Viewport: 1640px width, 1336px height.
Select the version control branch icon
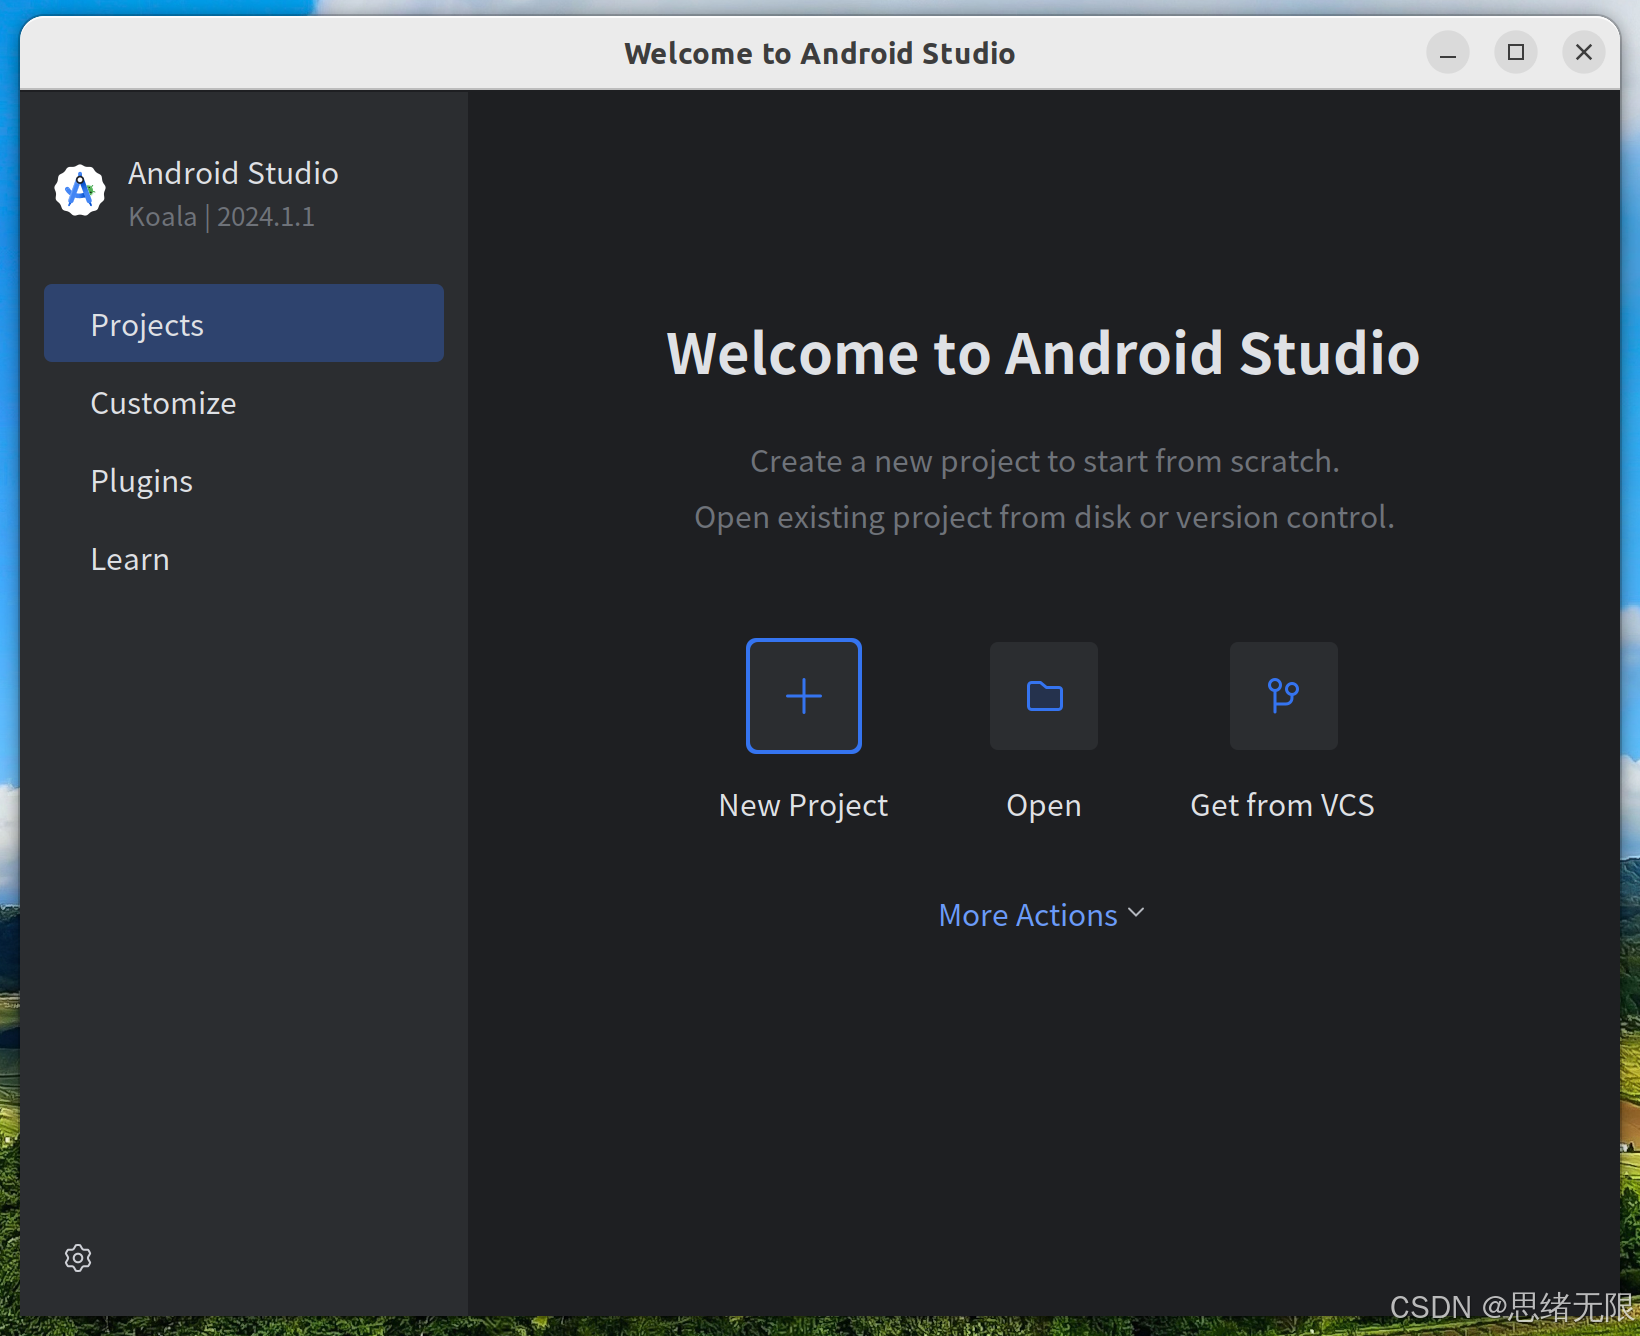tap(1282, 695)
